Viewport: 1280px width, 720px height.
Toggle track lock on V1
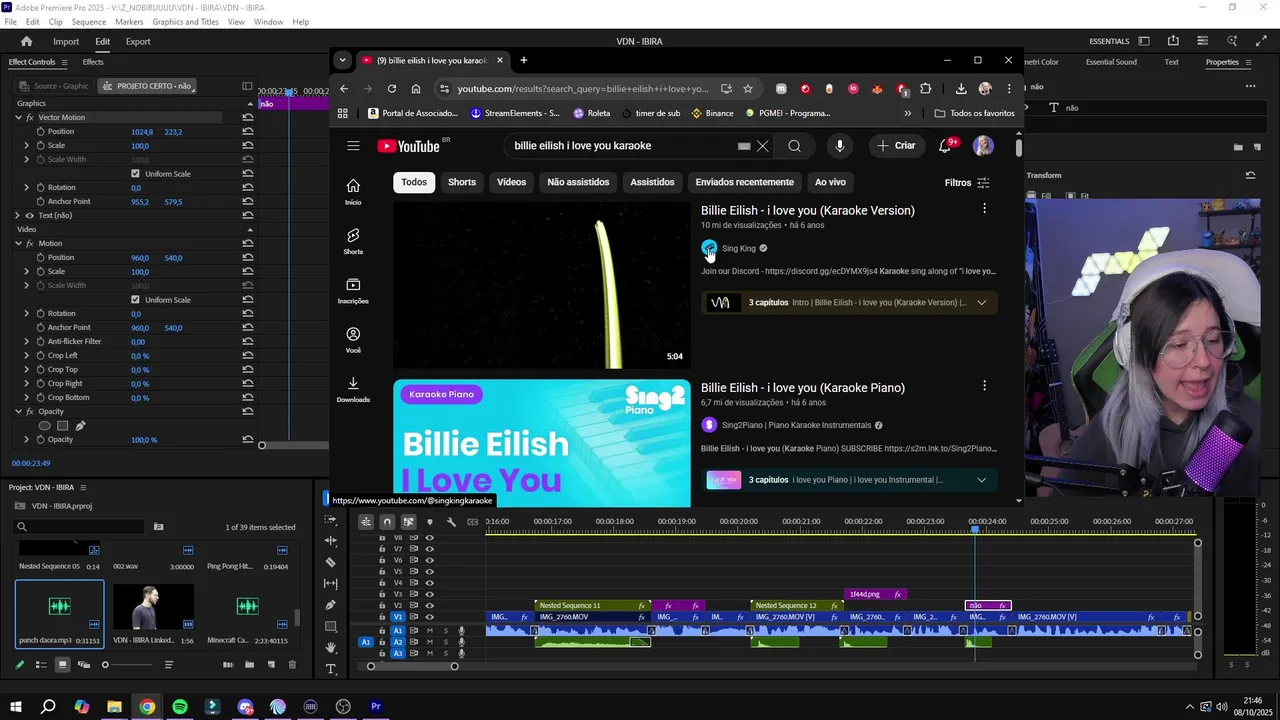click(381, 617)
